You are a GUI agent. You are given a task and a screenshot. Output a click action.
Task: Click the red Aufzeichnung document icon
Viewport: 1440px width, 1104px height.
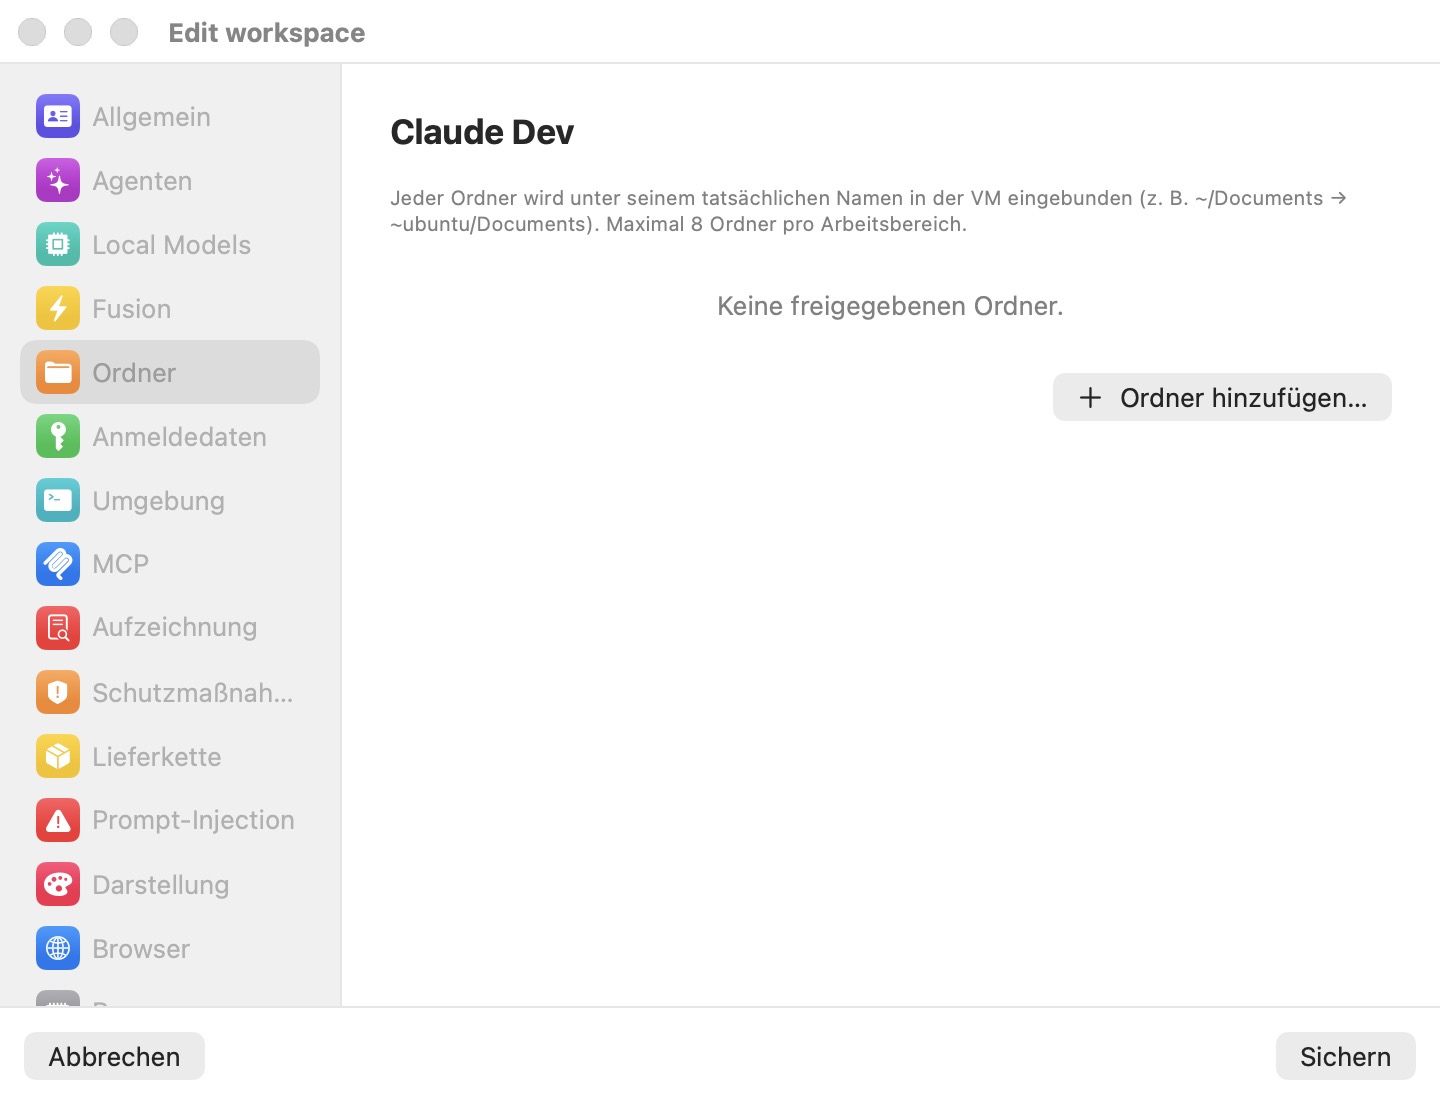click(x=58, y=628)
